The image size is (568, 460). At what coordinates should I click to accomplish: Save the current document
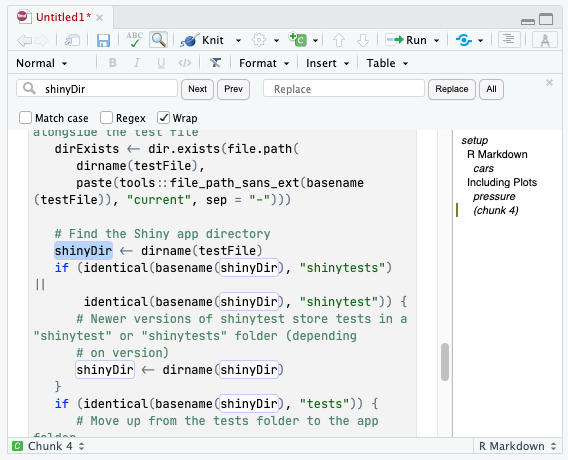[103, 40]
